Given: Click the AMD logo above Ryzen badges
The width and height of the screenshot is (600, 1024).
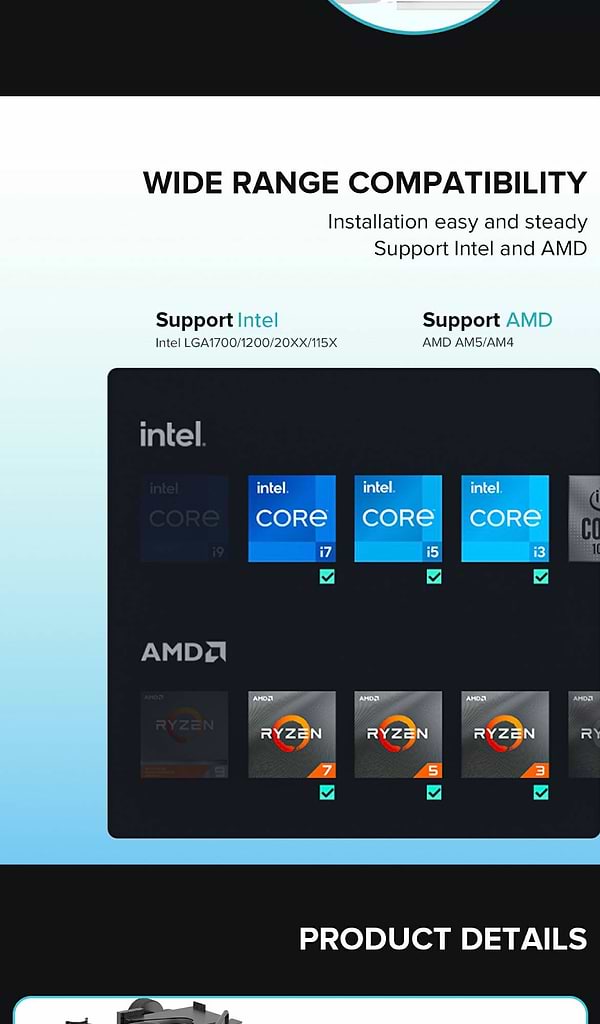Looking at the screenshot, I should (183, 652).
